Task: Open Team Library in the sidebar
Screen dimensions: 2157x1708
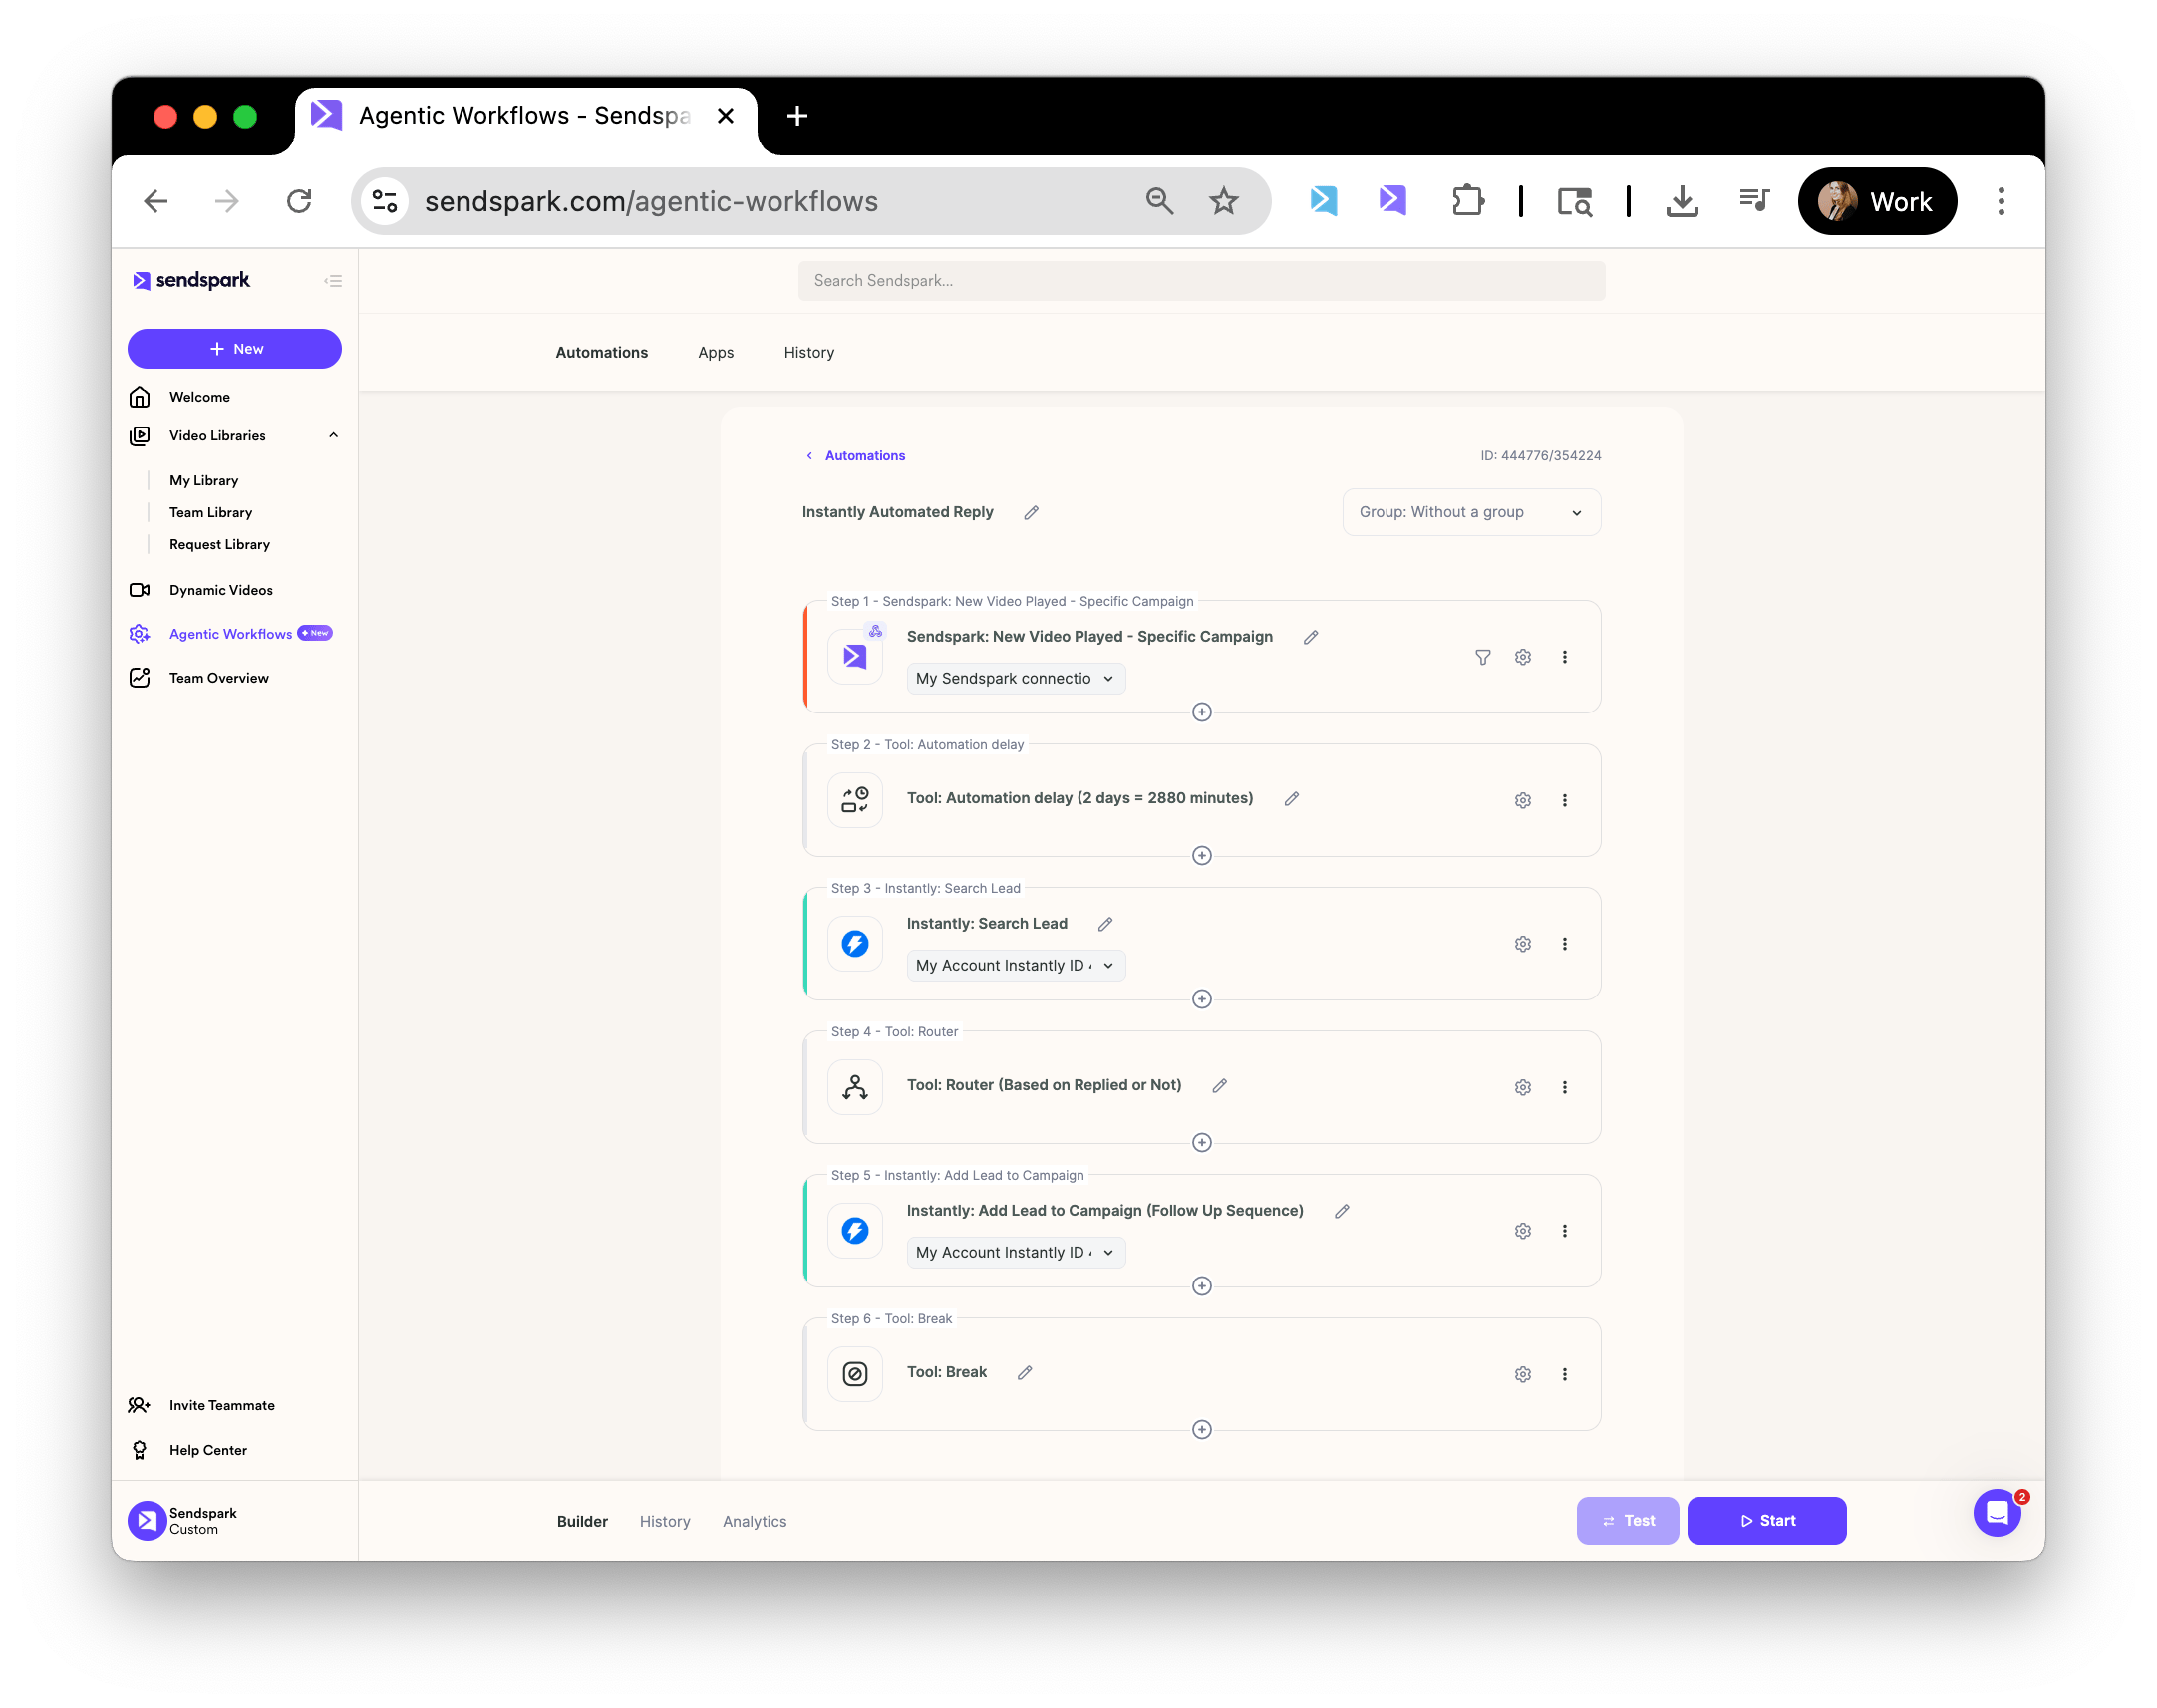Action: pos(210,513)
